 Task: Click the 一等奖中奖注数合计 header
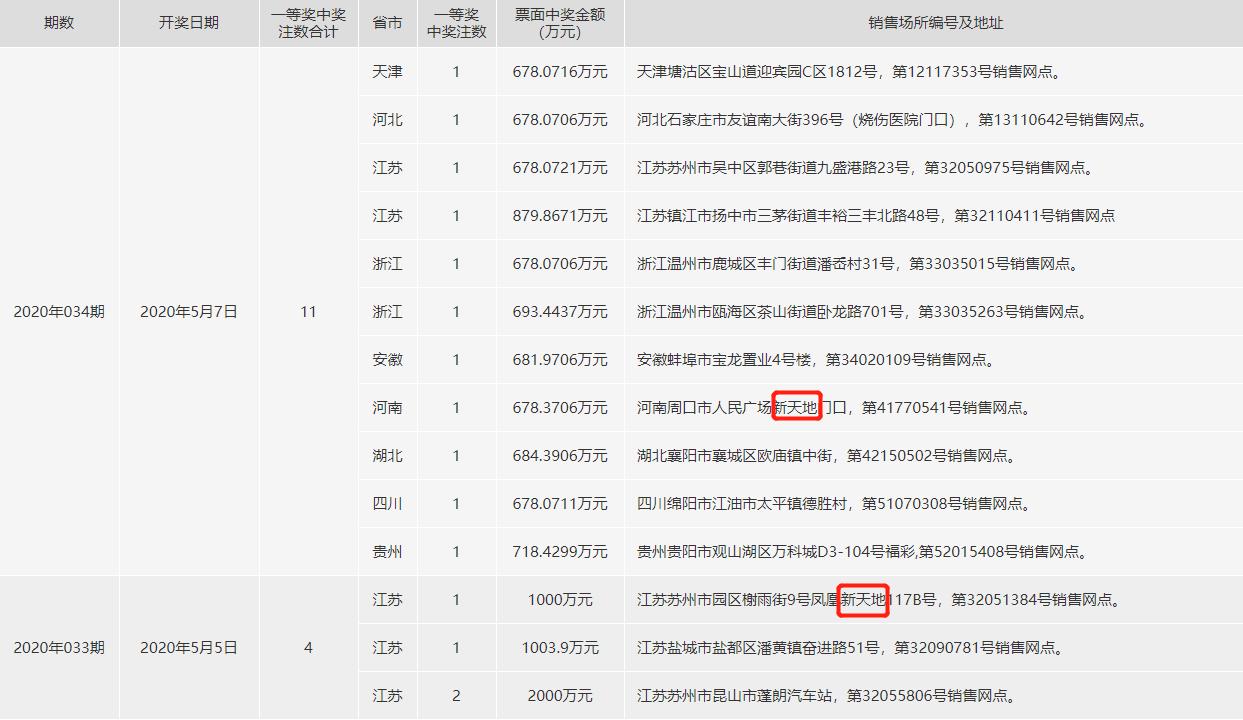click(x=309, y=22)
